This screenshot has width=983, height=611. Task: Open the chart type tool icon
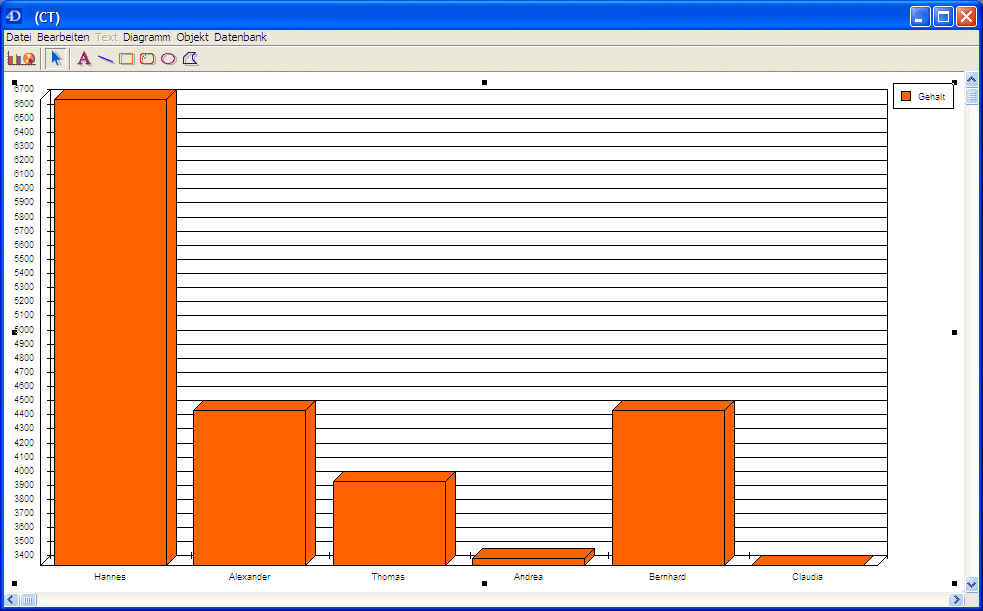point(21,59)
